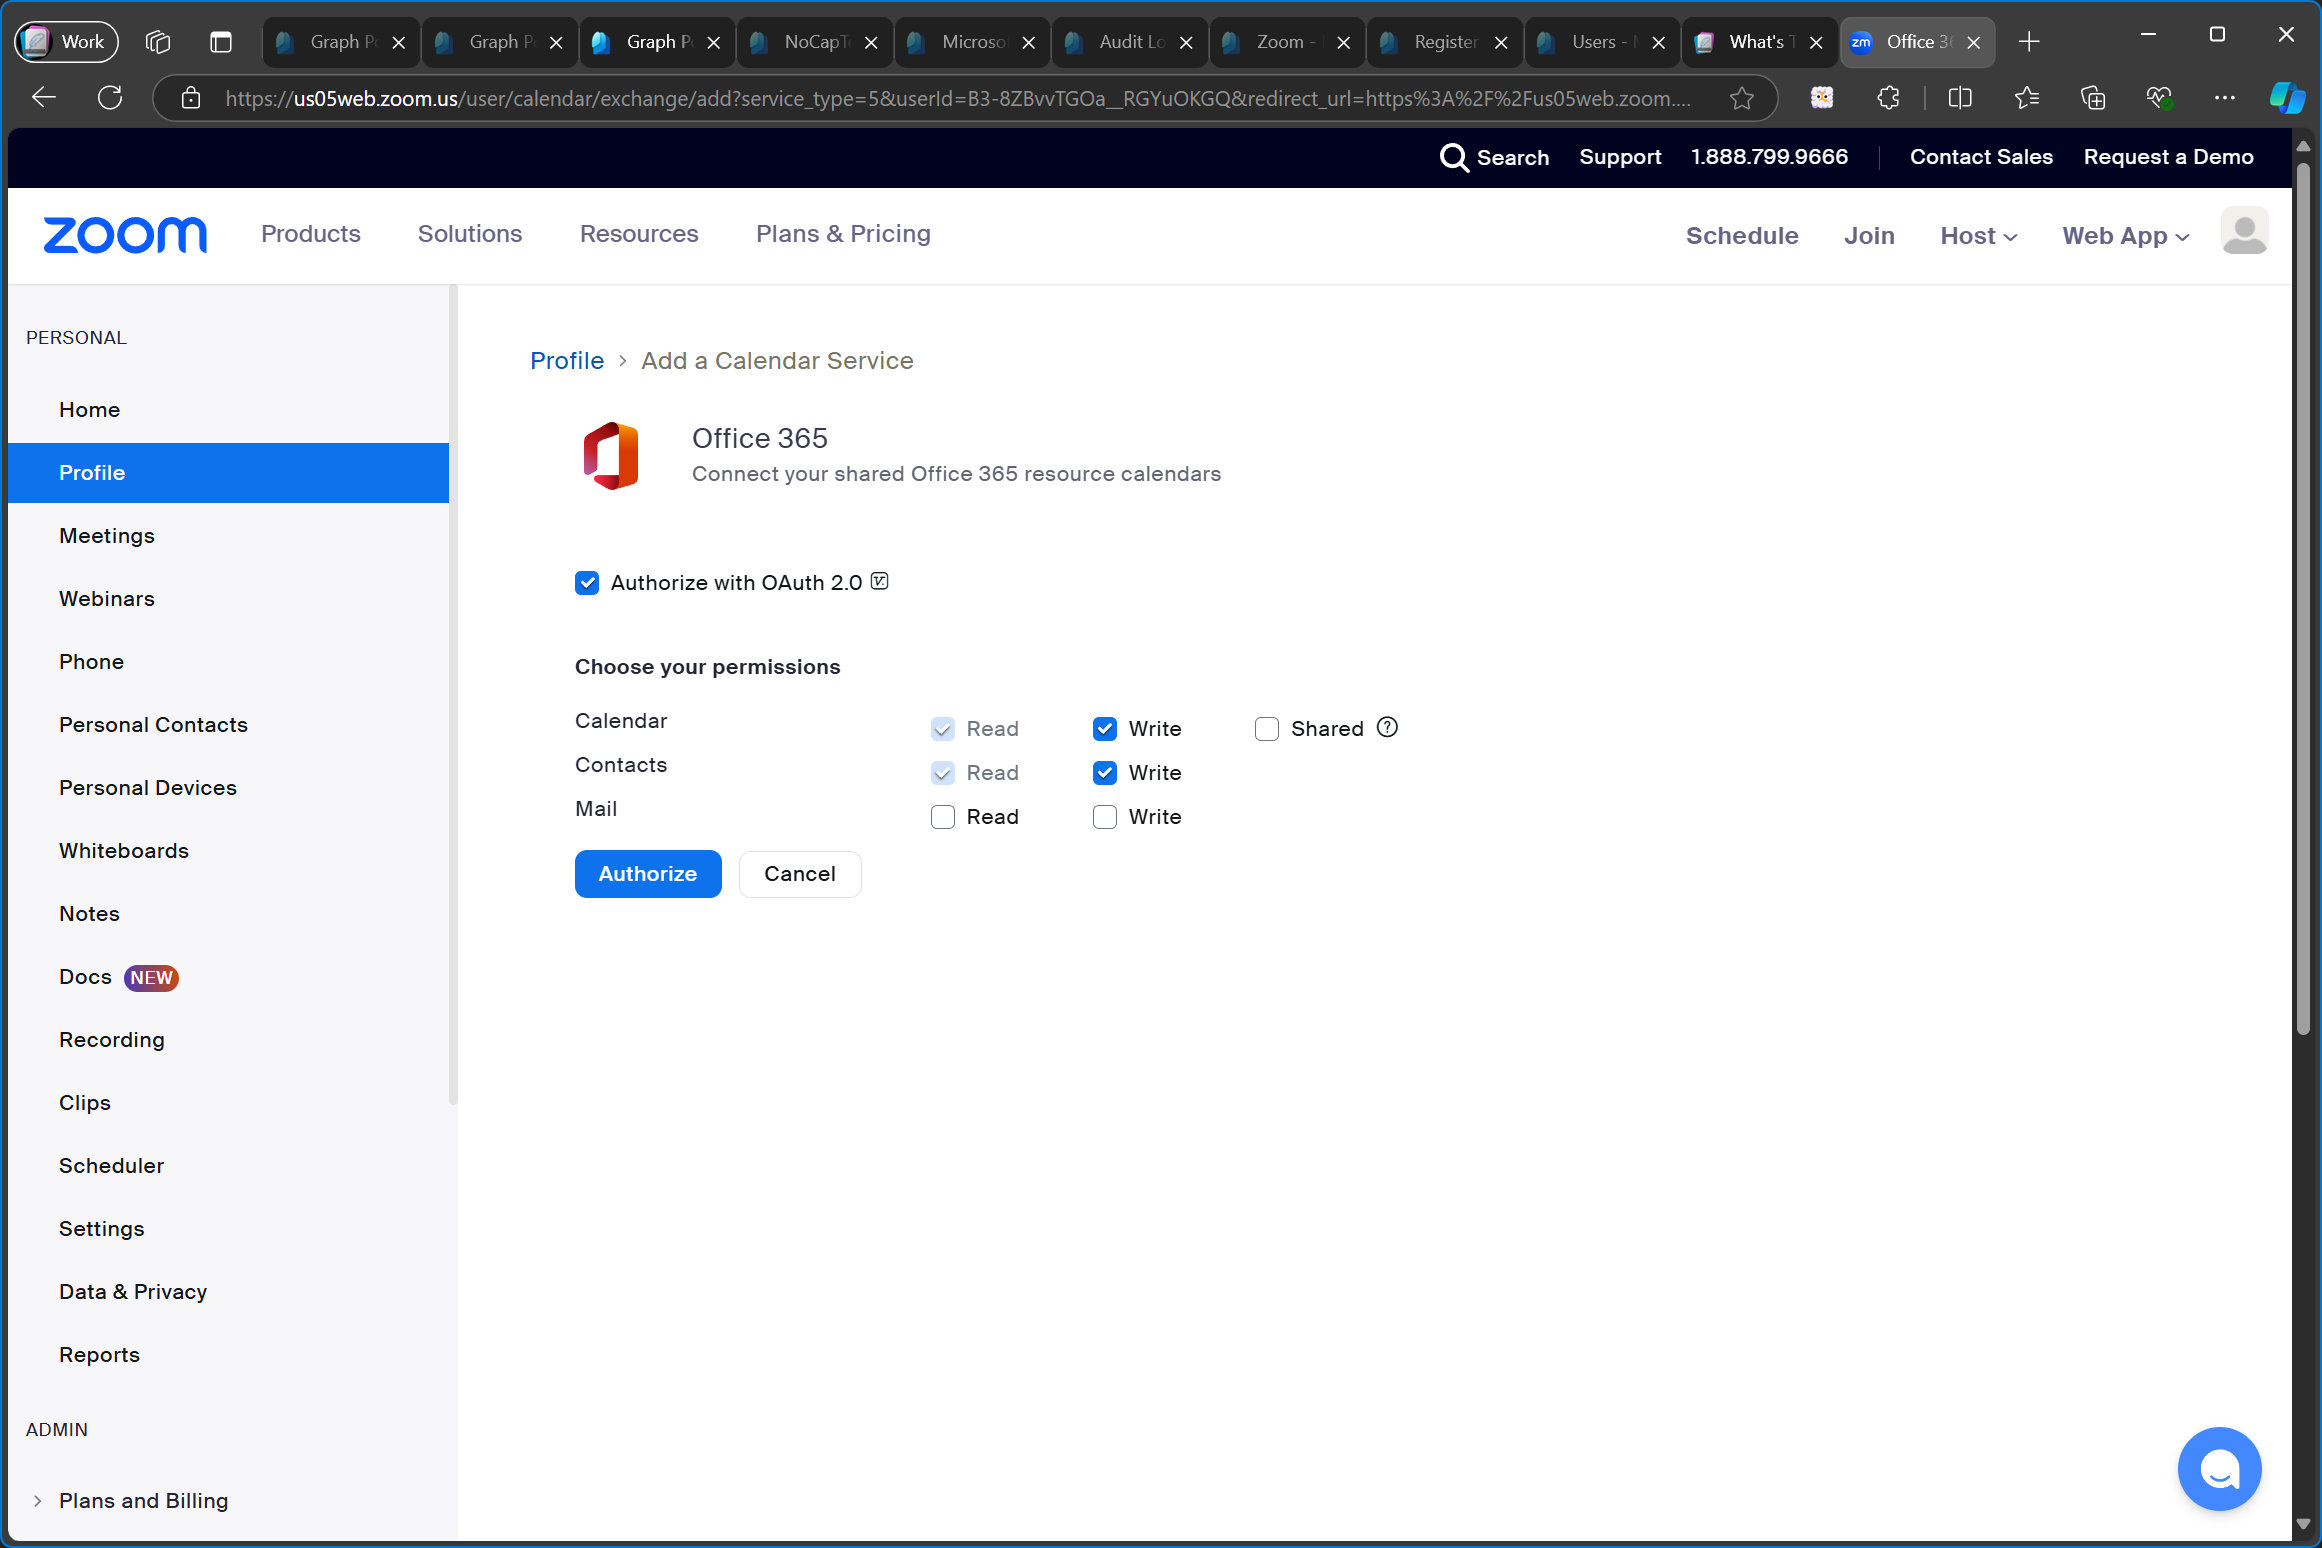Click the site lock icon in address bar

tap(191, 98)
